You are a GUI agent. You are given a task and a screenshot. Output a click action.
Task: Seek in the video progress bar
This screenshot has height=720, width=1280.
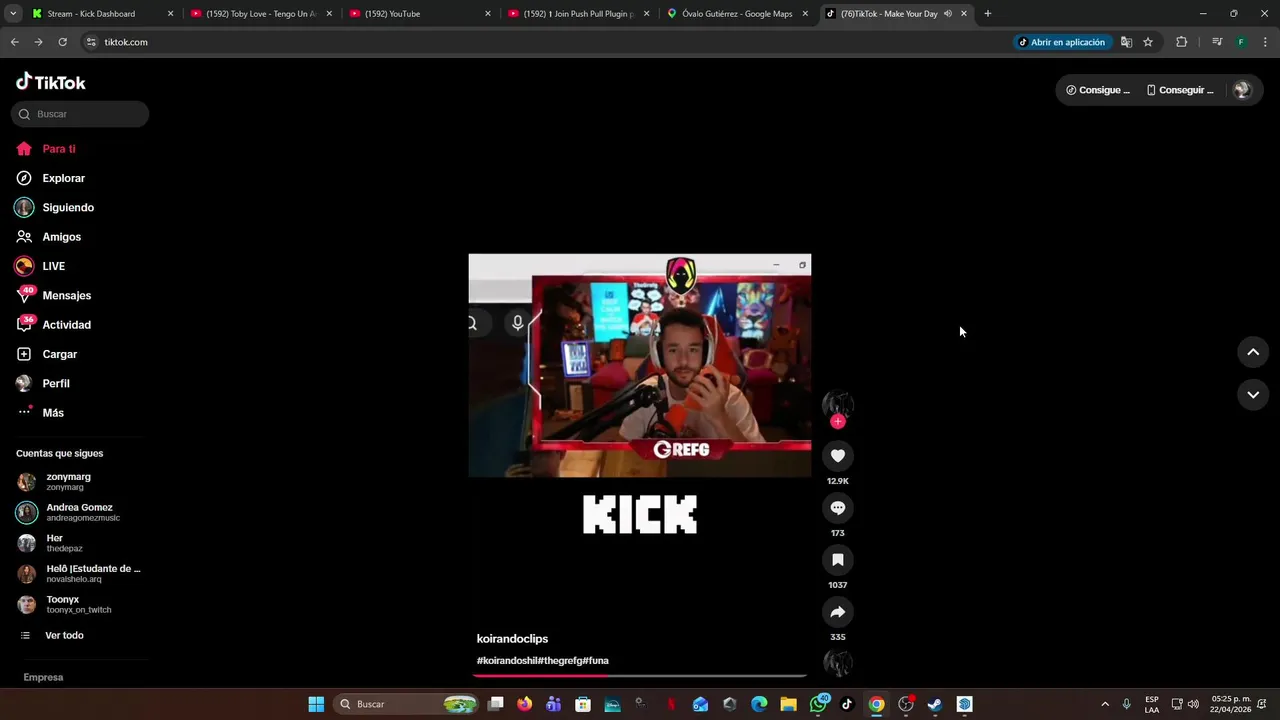tap(640, 676)
